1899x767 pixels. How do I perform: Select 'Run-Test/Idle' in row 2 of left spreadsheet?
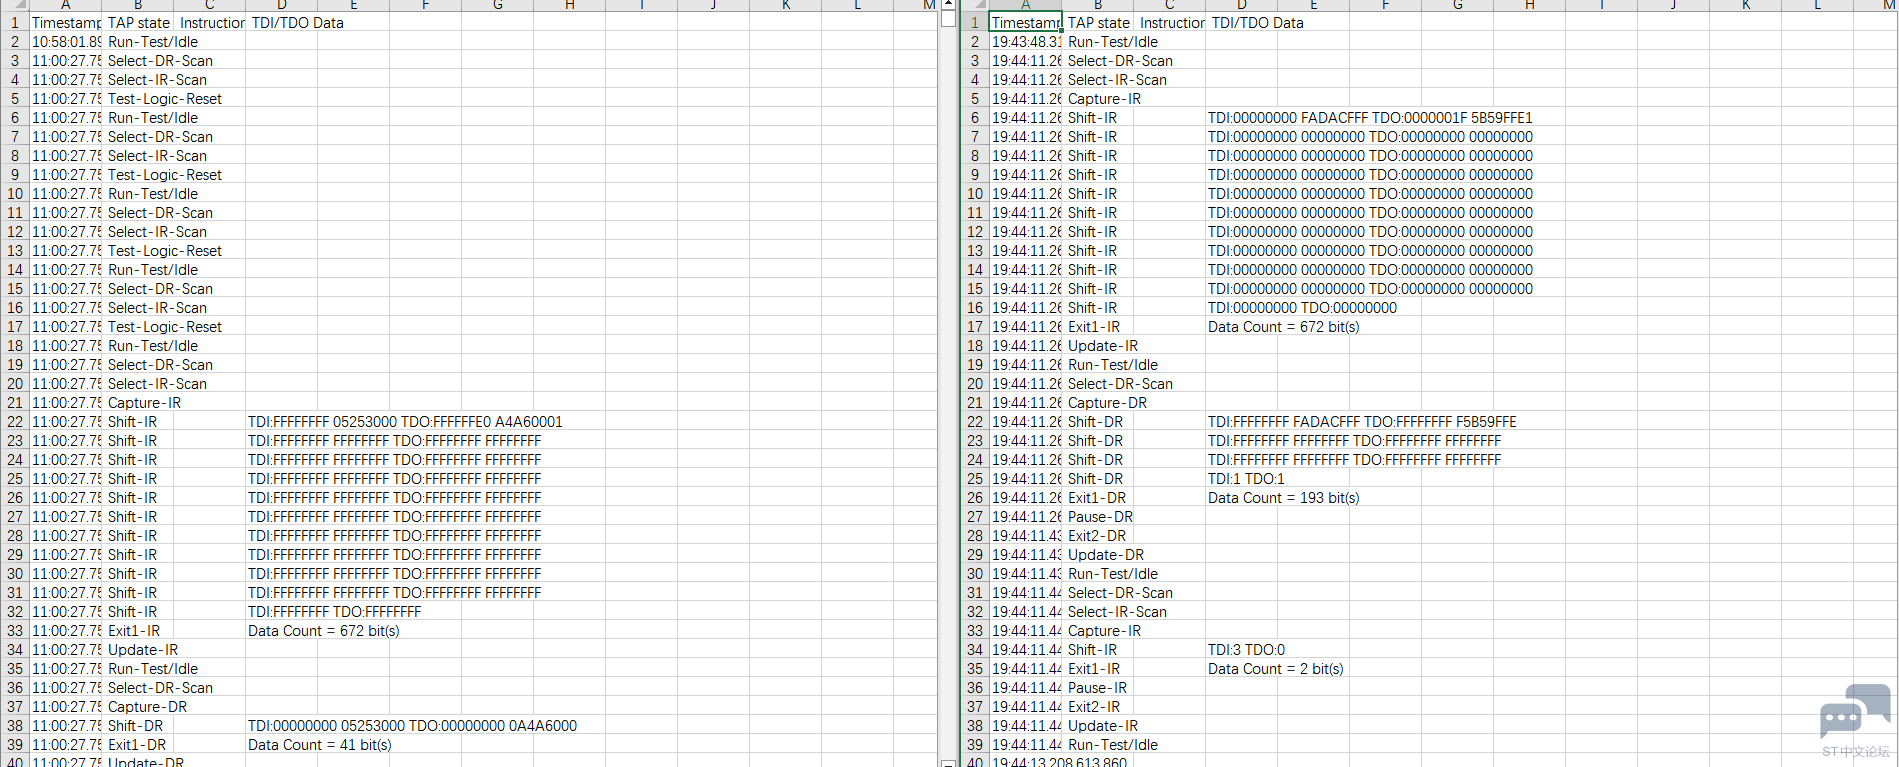[153, 41]
